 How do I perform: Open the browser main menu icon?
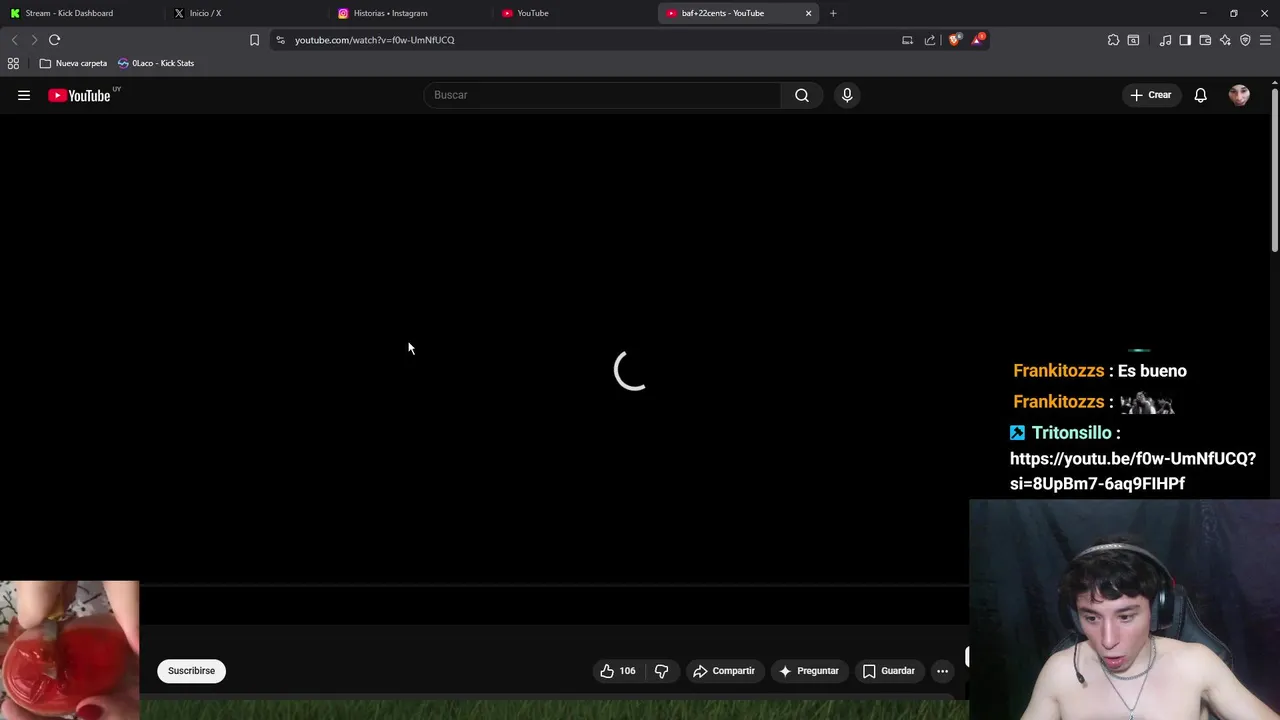[x=1265, y=40]
